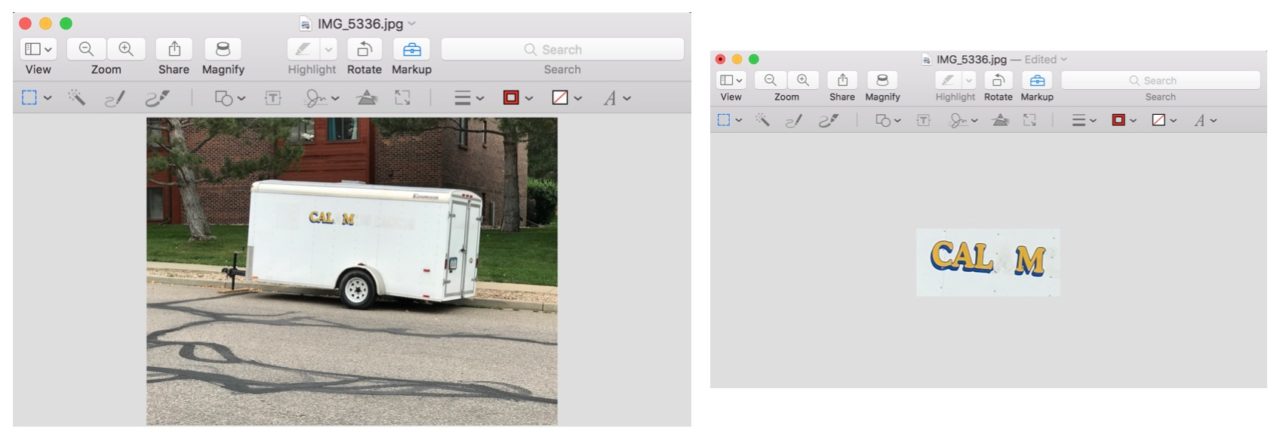Add Text box in left window
The width and height of the screenshot is (1280, 441).
point(272,98)
